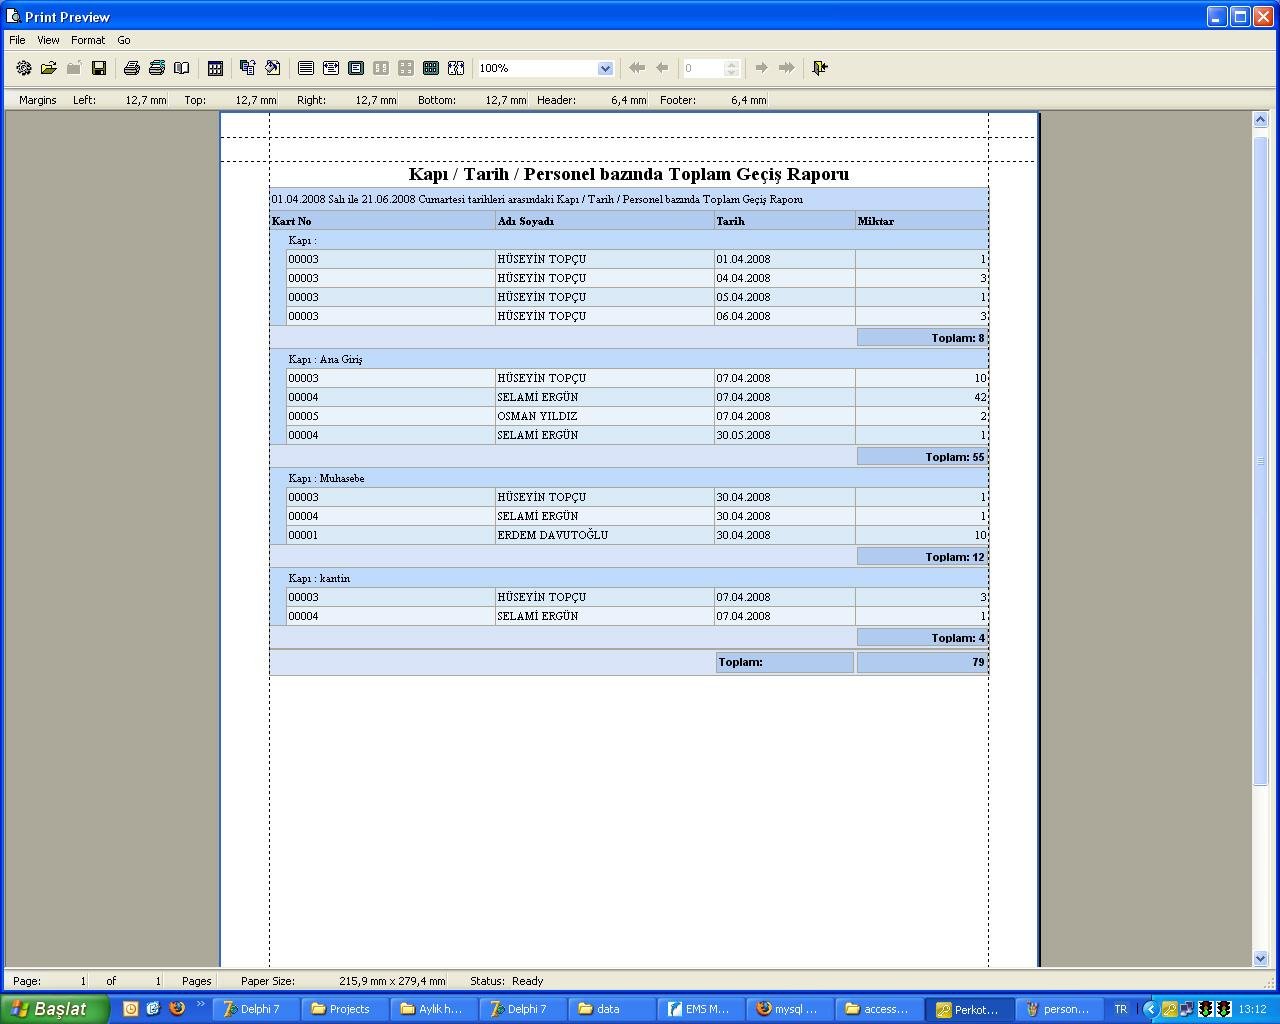Click the save floppy disk icon
Image resolution: width=1280 pixels, height=1024 pixels.
coord(99,68)
